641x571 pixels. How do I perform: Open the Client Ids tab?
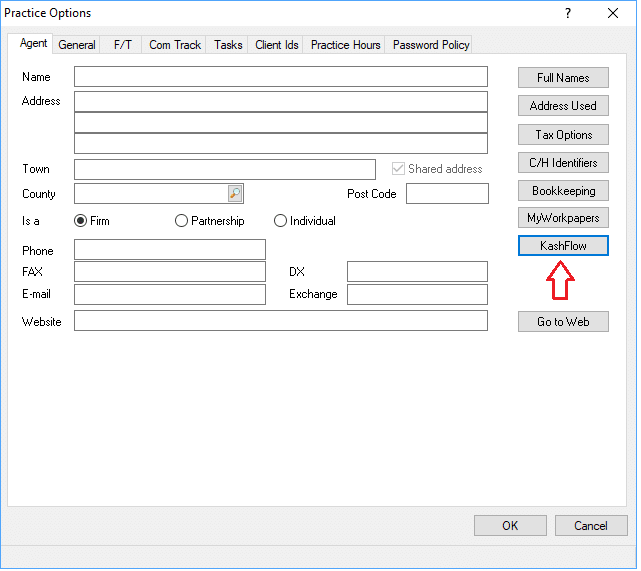click(277, 45)
